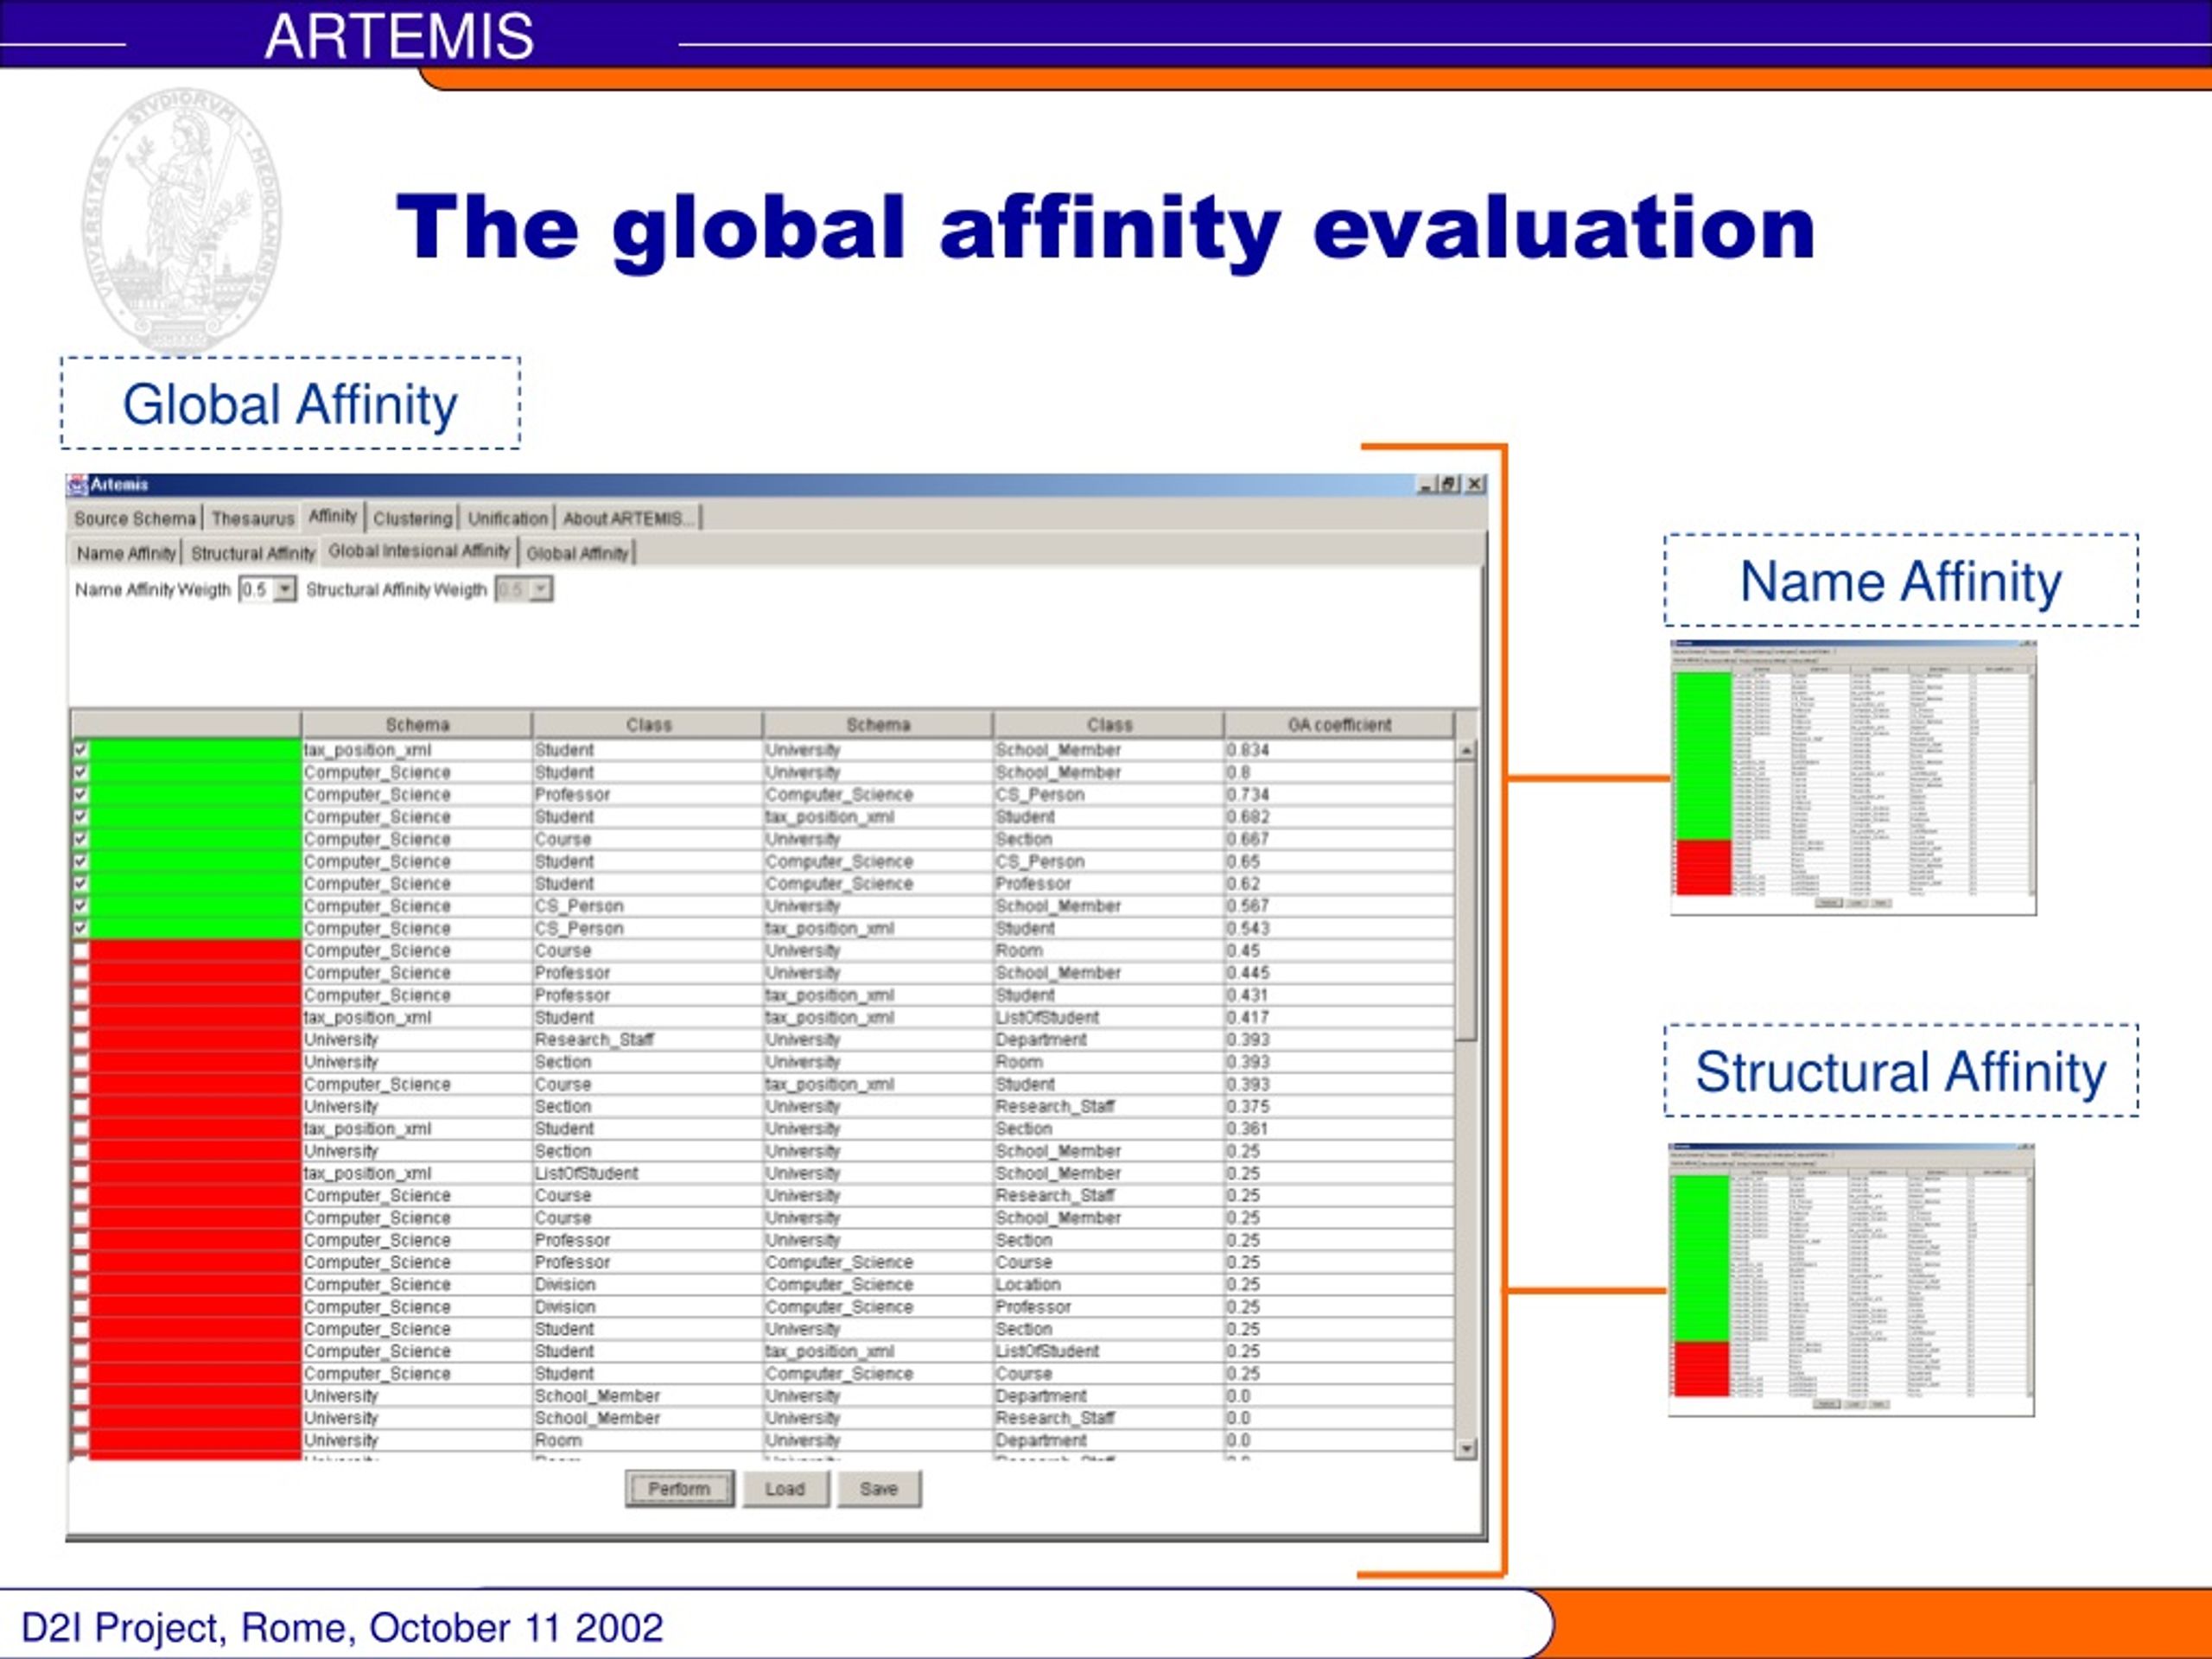Open the Thesaurus tab

coord(253,518)
